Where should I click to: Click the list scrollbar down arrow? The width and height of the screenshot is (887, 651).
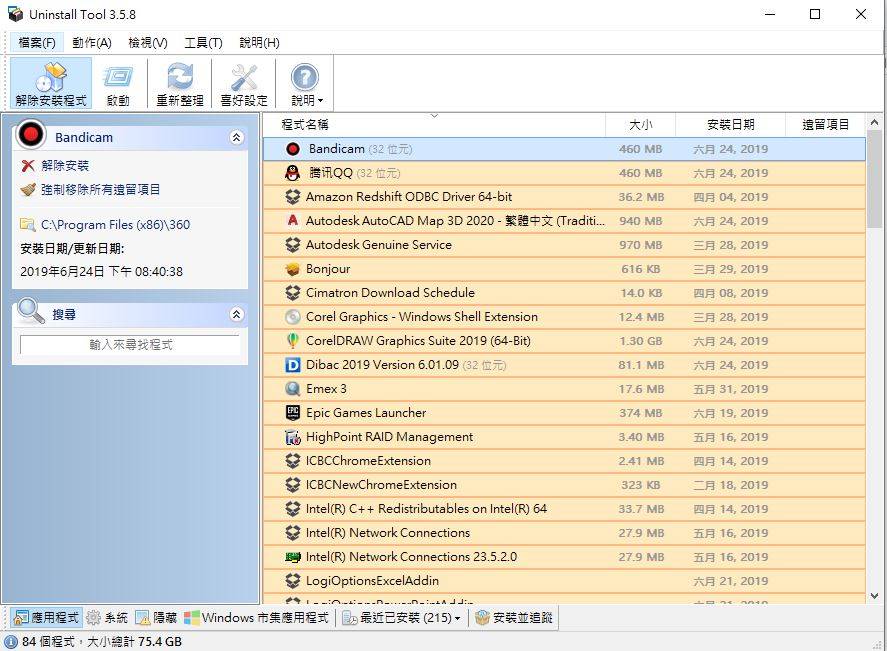click(x=875, y=596)
